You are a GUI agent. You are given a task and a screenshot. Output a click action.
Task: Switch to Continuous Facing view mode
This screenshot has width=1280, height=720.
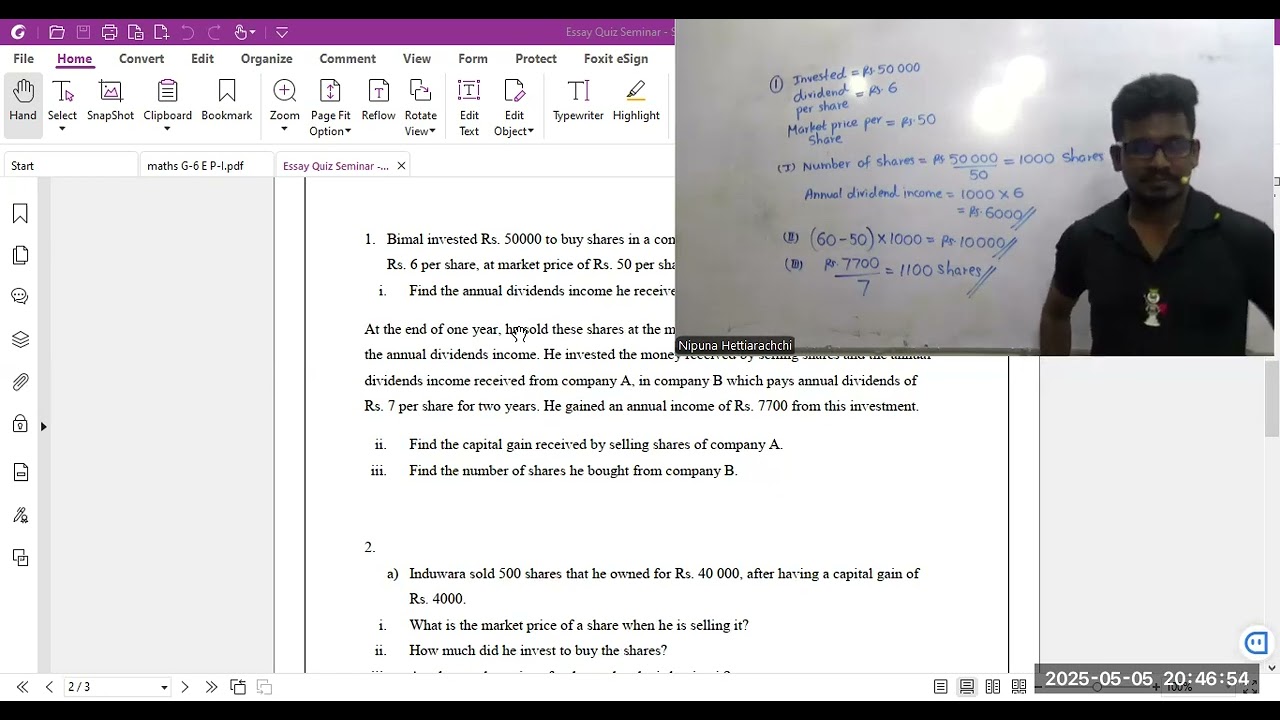tap(1019, 687)
